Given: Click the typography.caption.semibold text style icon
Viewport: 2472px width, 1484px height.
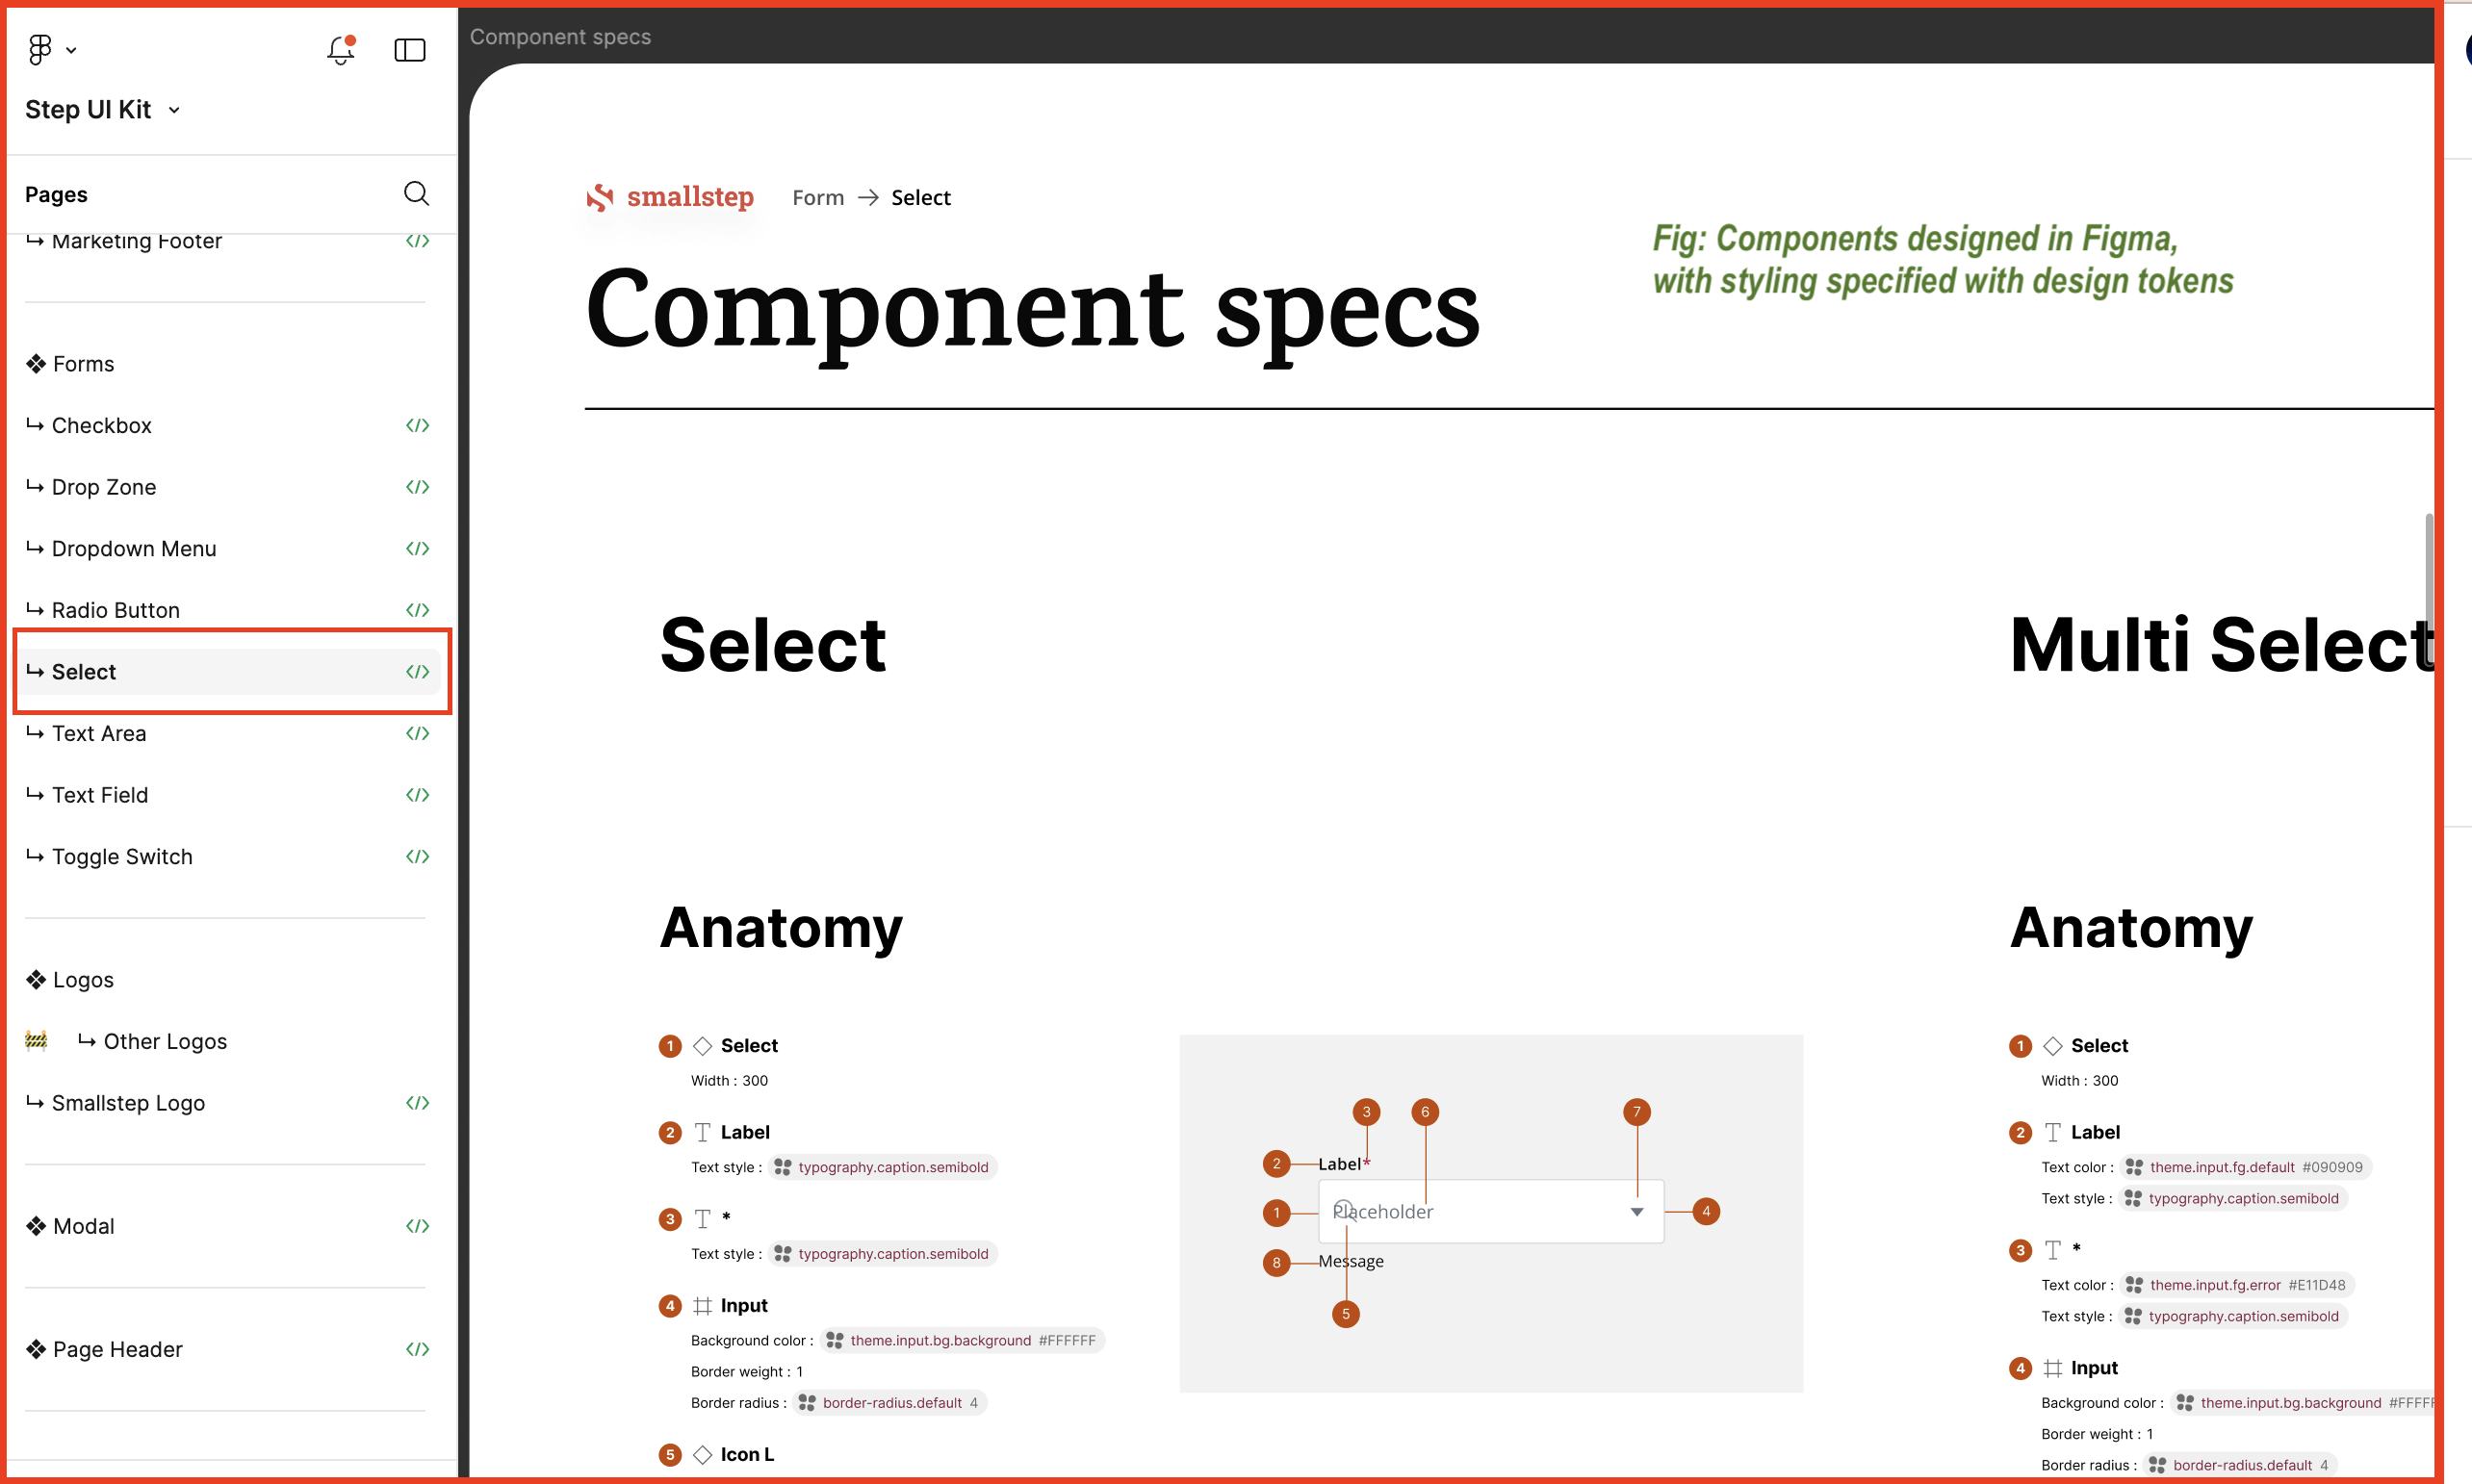Looking at the screenshot, I should coord(779,1166).
